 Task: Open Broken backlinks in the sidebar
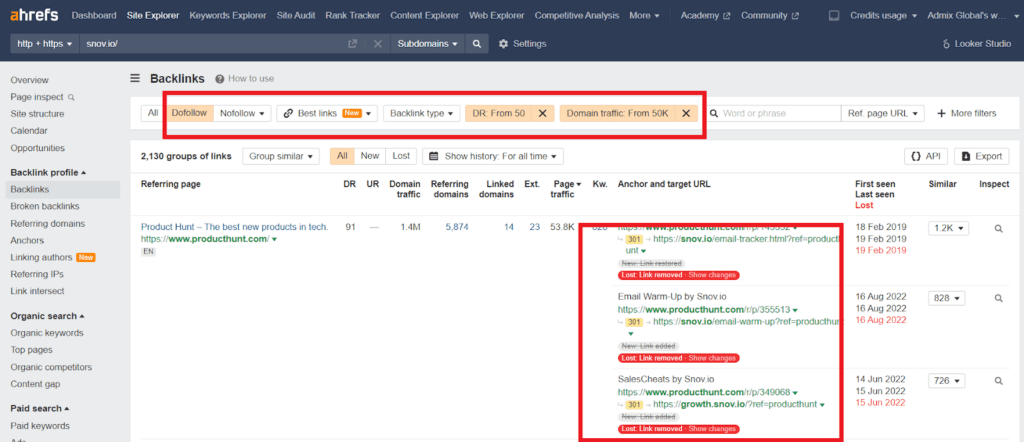[45, 206]
